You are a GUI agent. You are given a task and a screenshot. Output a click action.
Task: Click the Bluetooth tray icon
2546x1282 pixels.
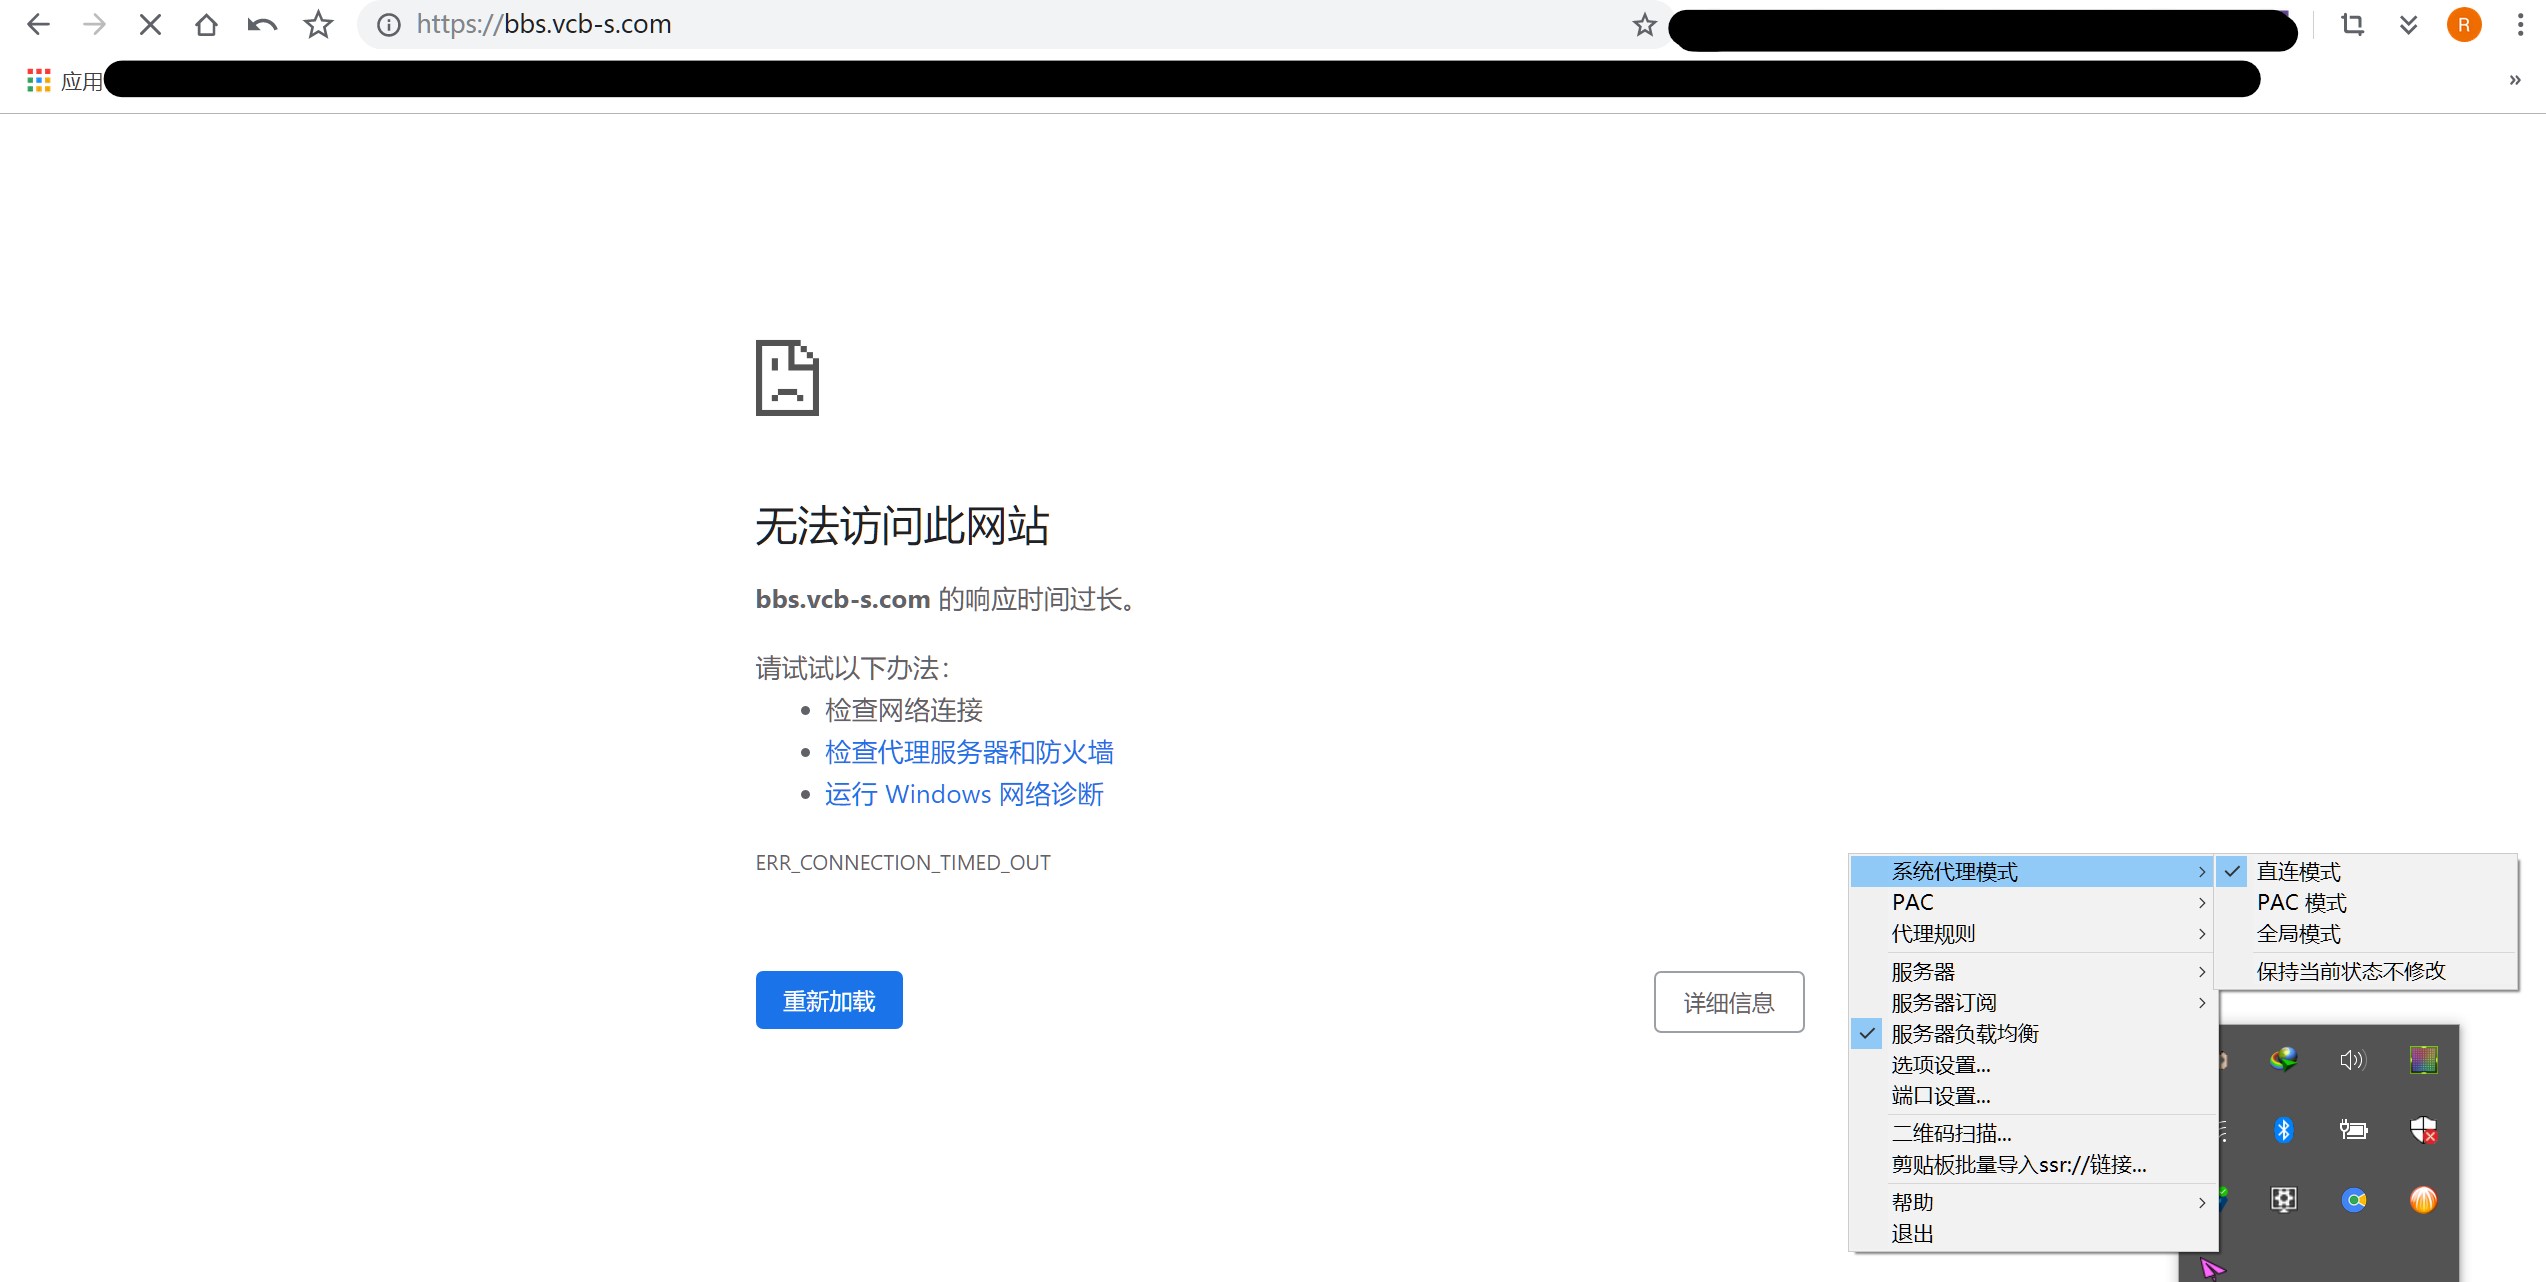coord(2283,1130)
